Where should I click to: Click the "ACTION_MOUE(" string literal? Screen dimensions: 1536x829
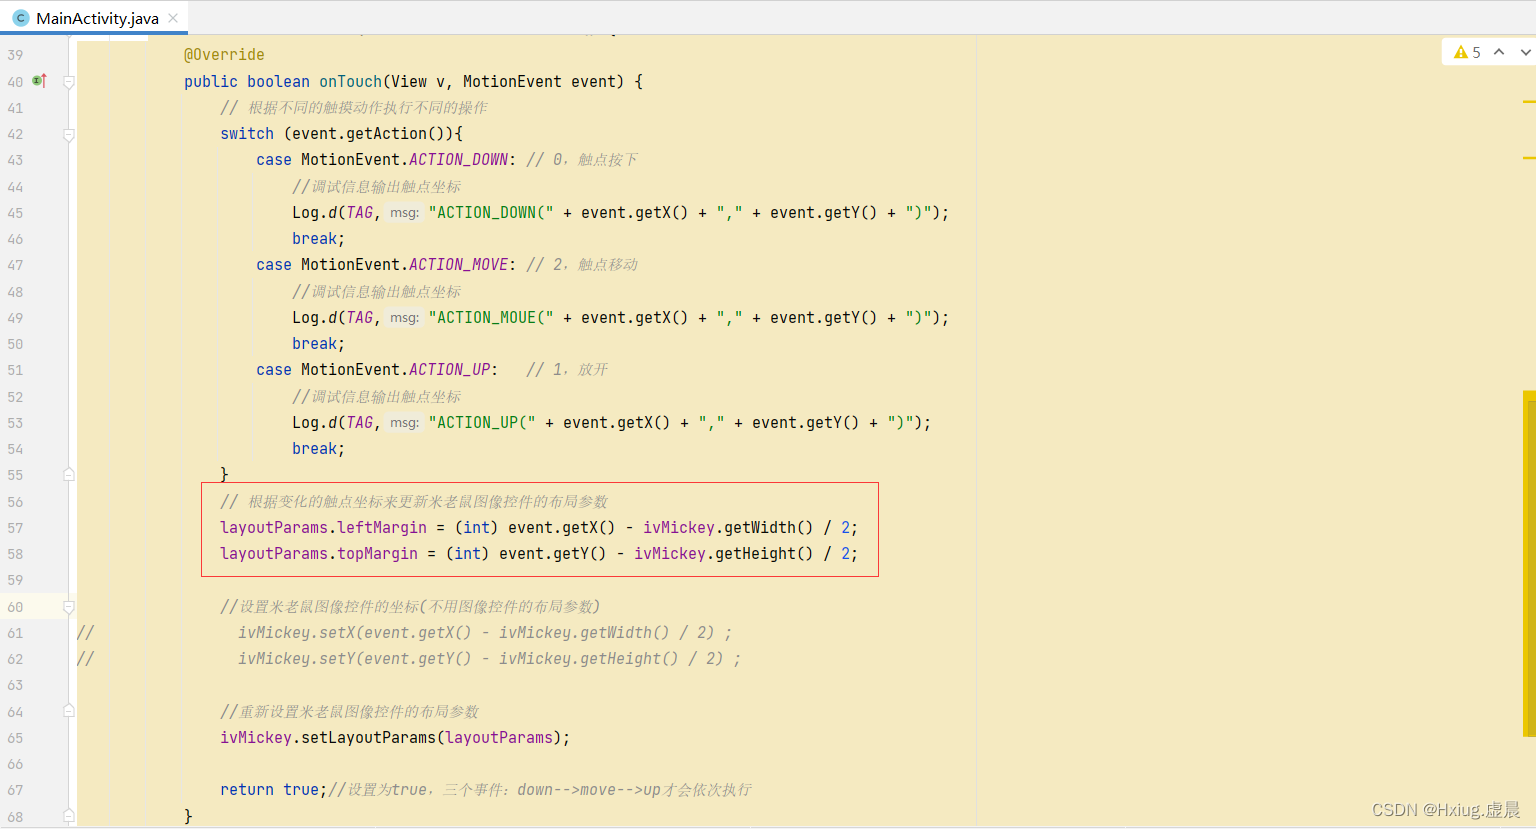(x=491, y=318)
